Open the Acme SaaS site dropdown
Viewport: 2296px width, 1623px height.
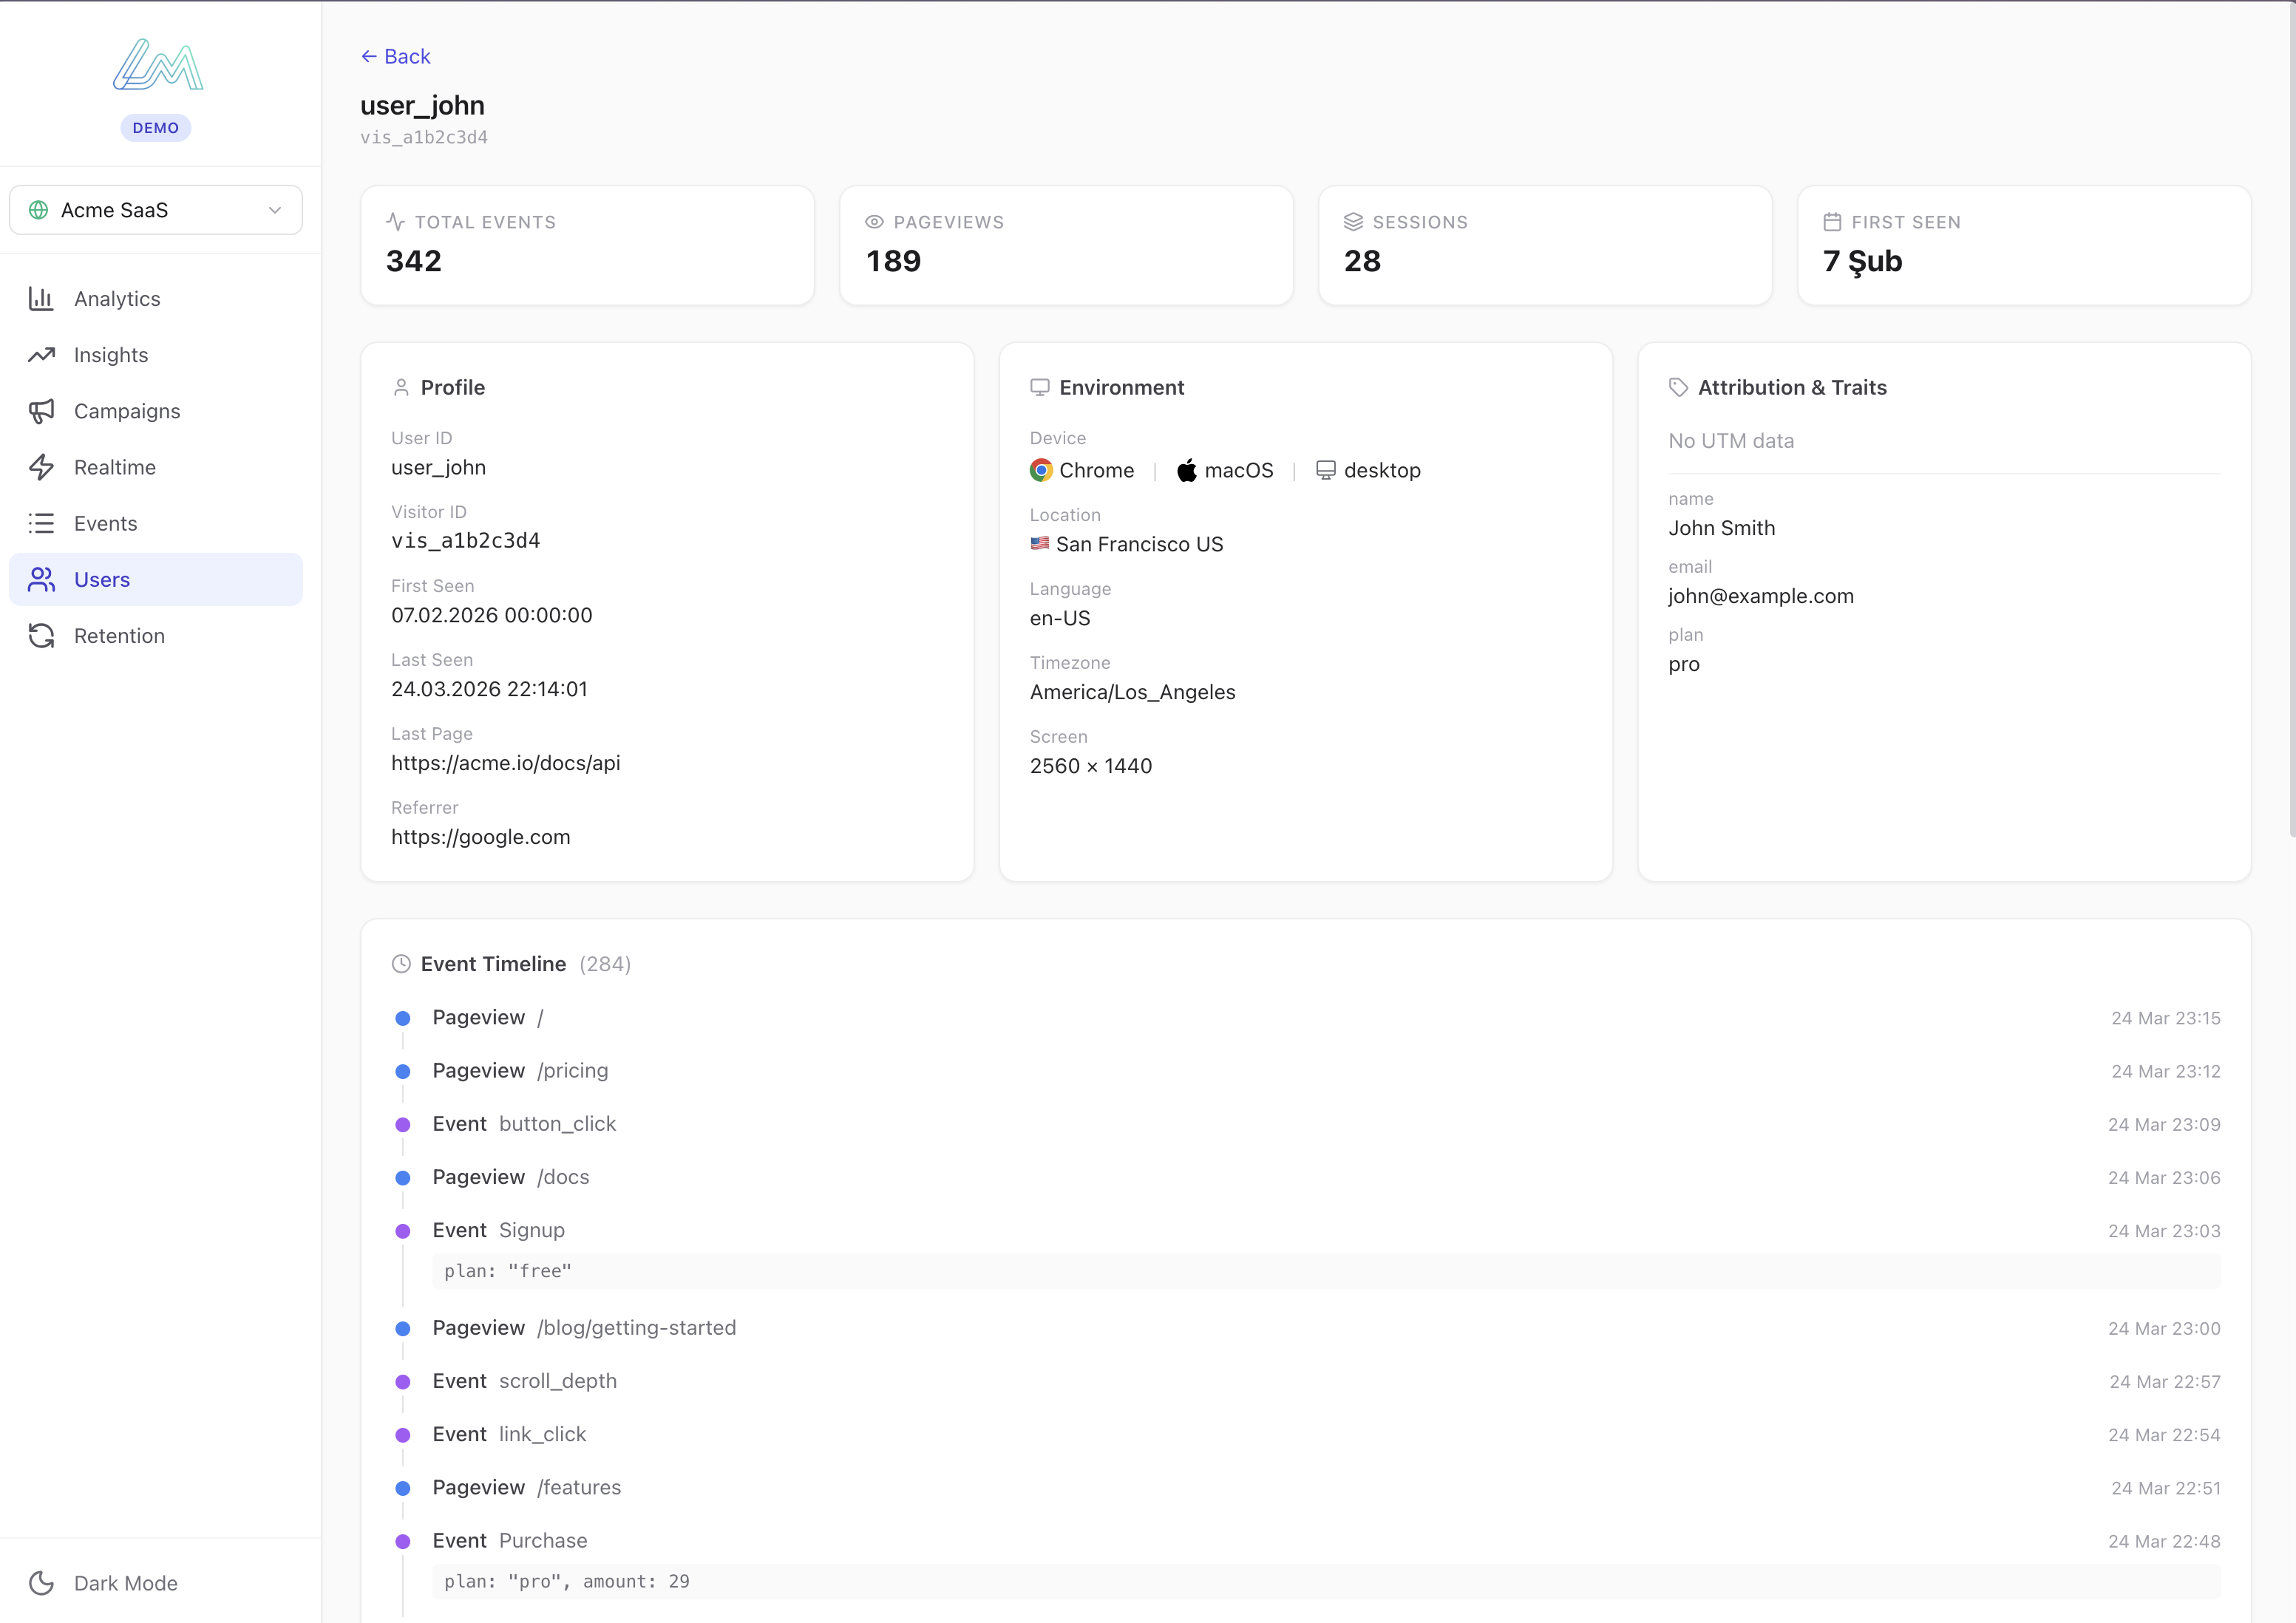click(x=156, y=210)
